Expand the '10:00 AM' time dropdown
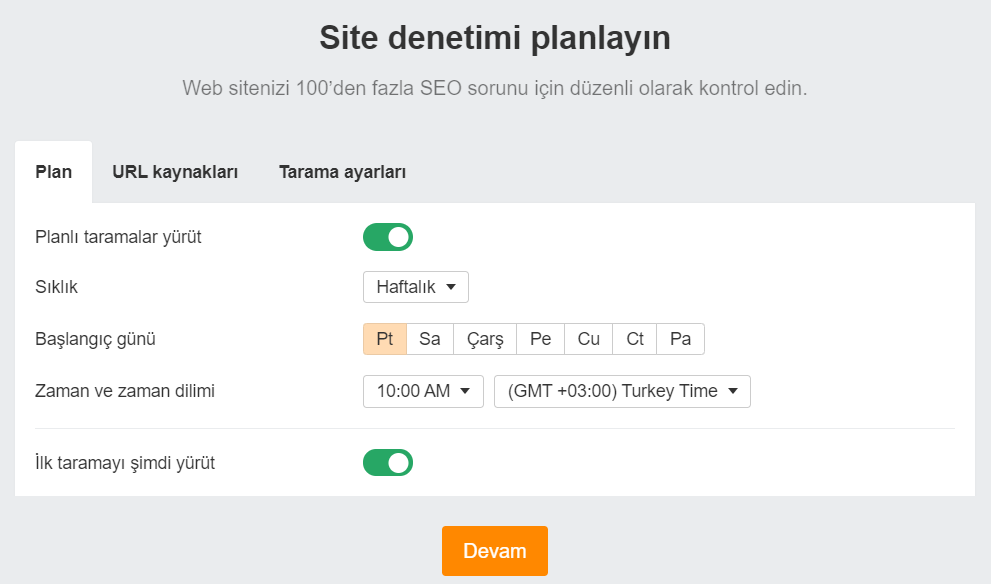The width and height of the screenshot is (991, 584). point(423,391)
